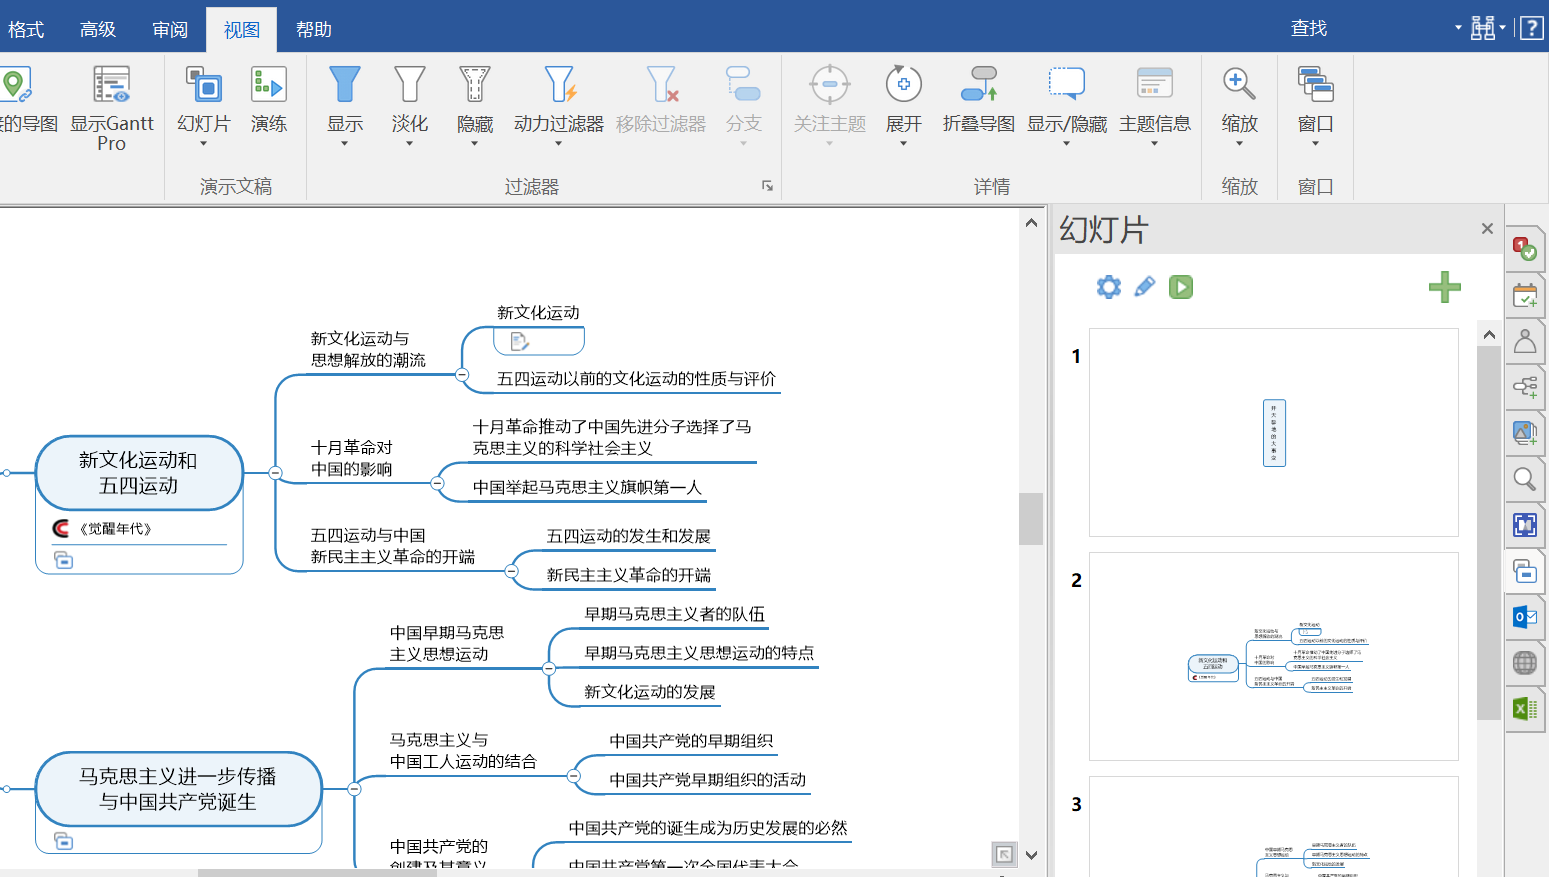This screenshot has width=1549, height=877.
Task: Click the pencil edit icon in 幻灯片 panel
Action: point(1145,287)
